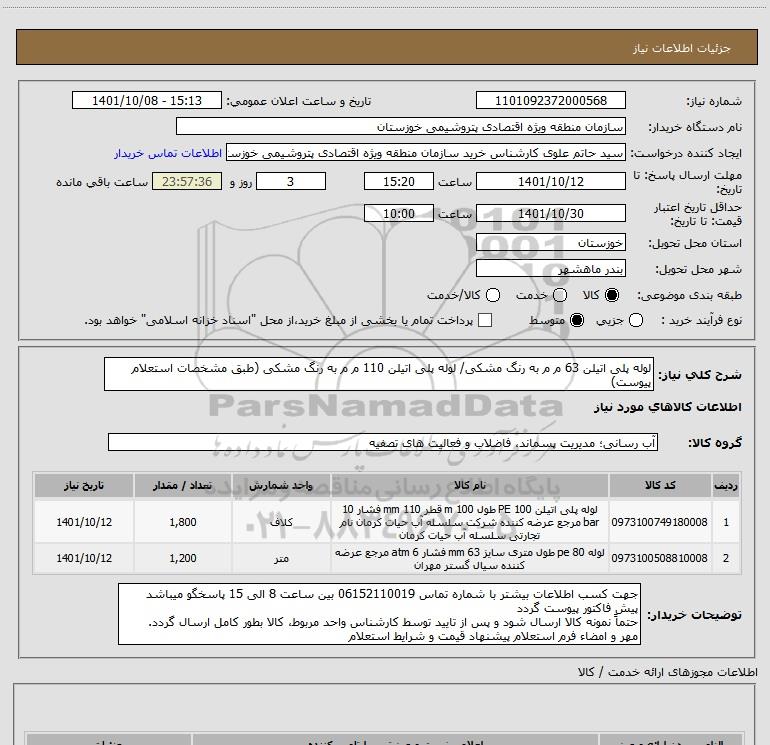Click quantity cell 1,200

click(x=183, y=558)
